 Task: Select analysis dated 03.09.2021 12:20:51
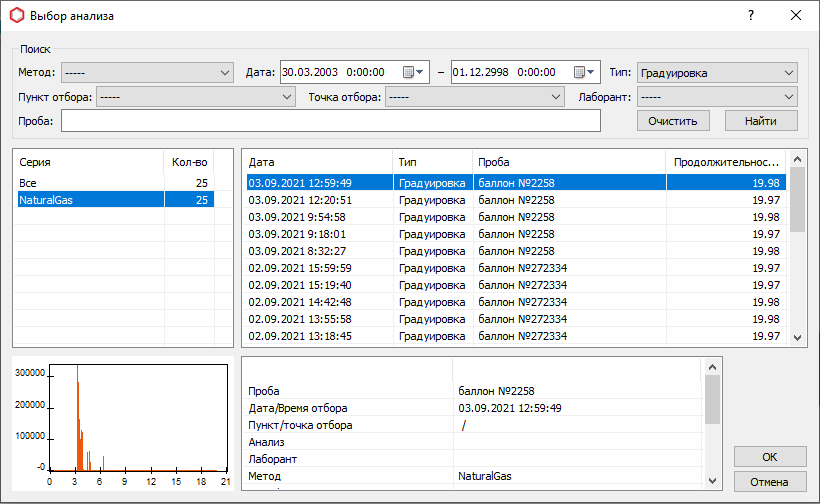coord(300,200)
